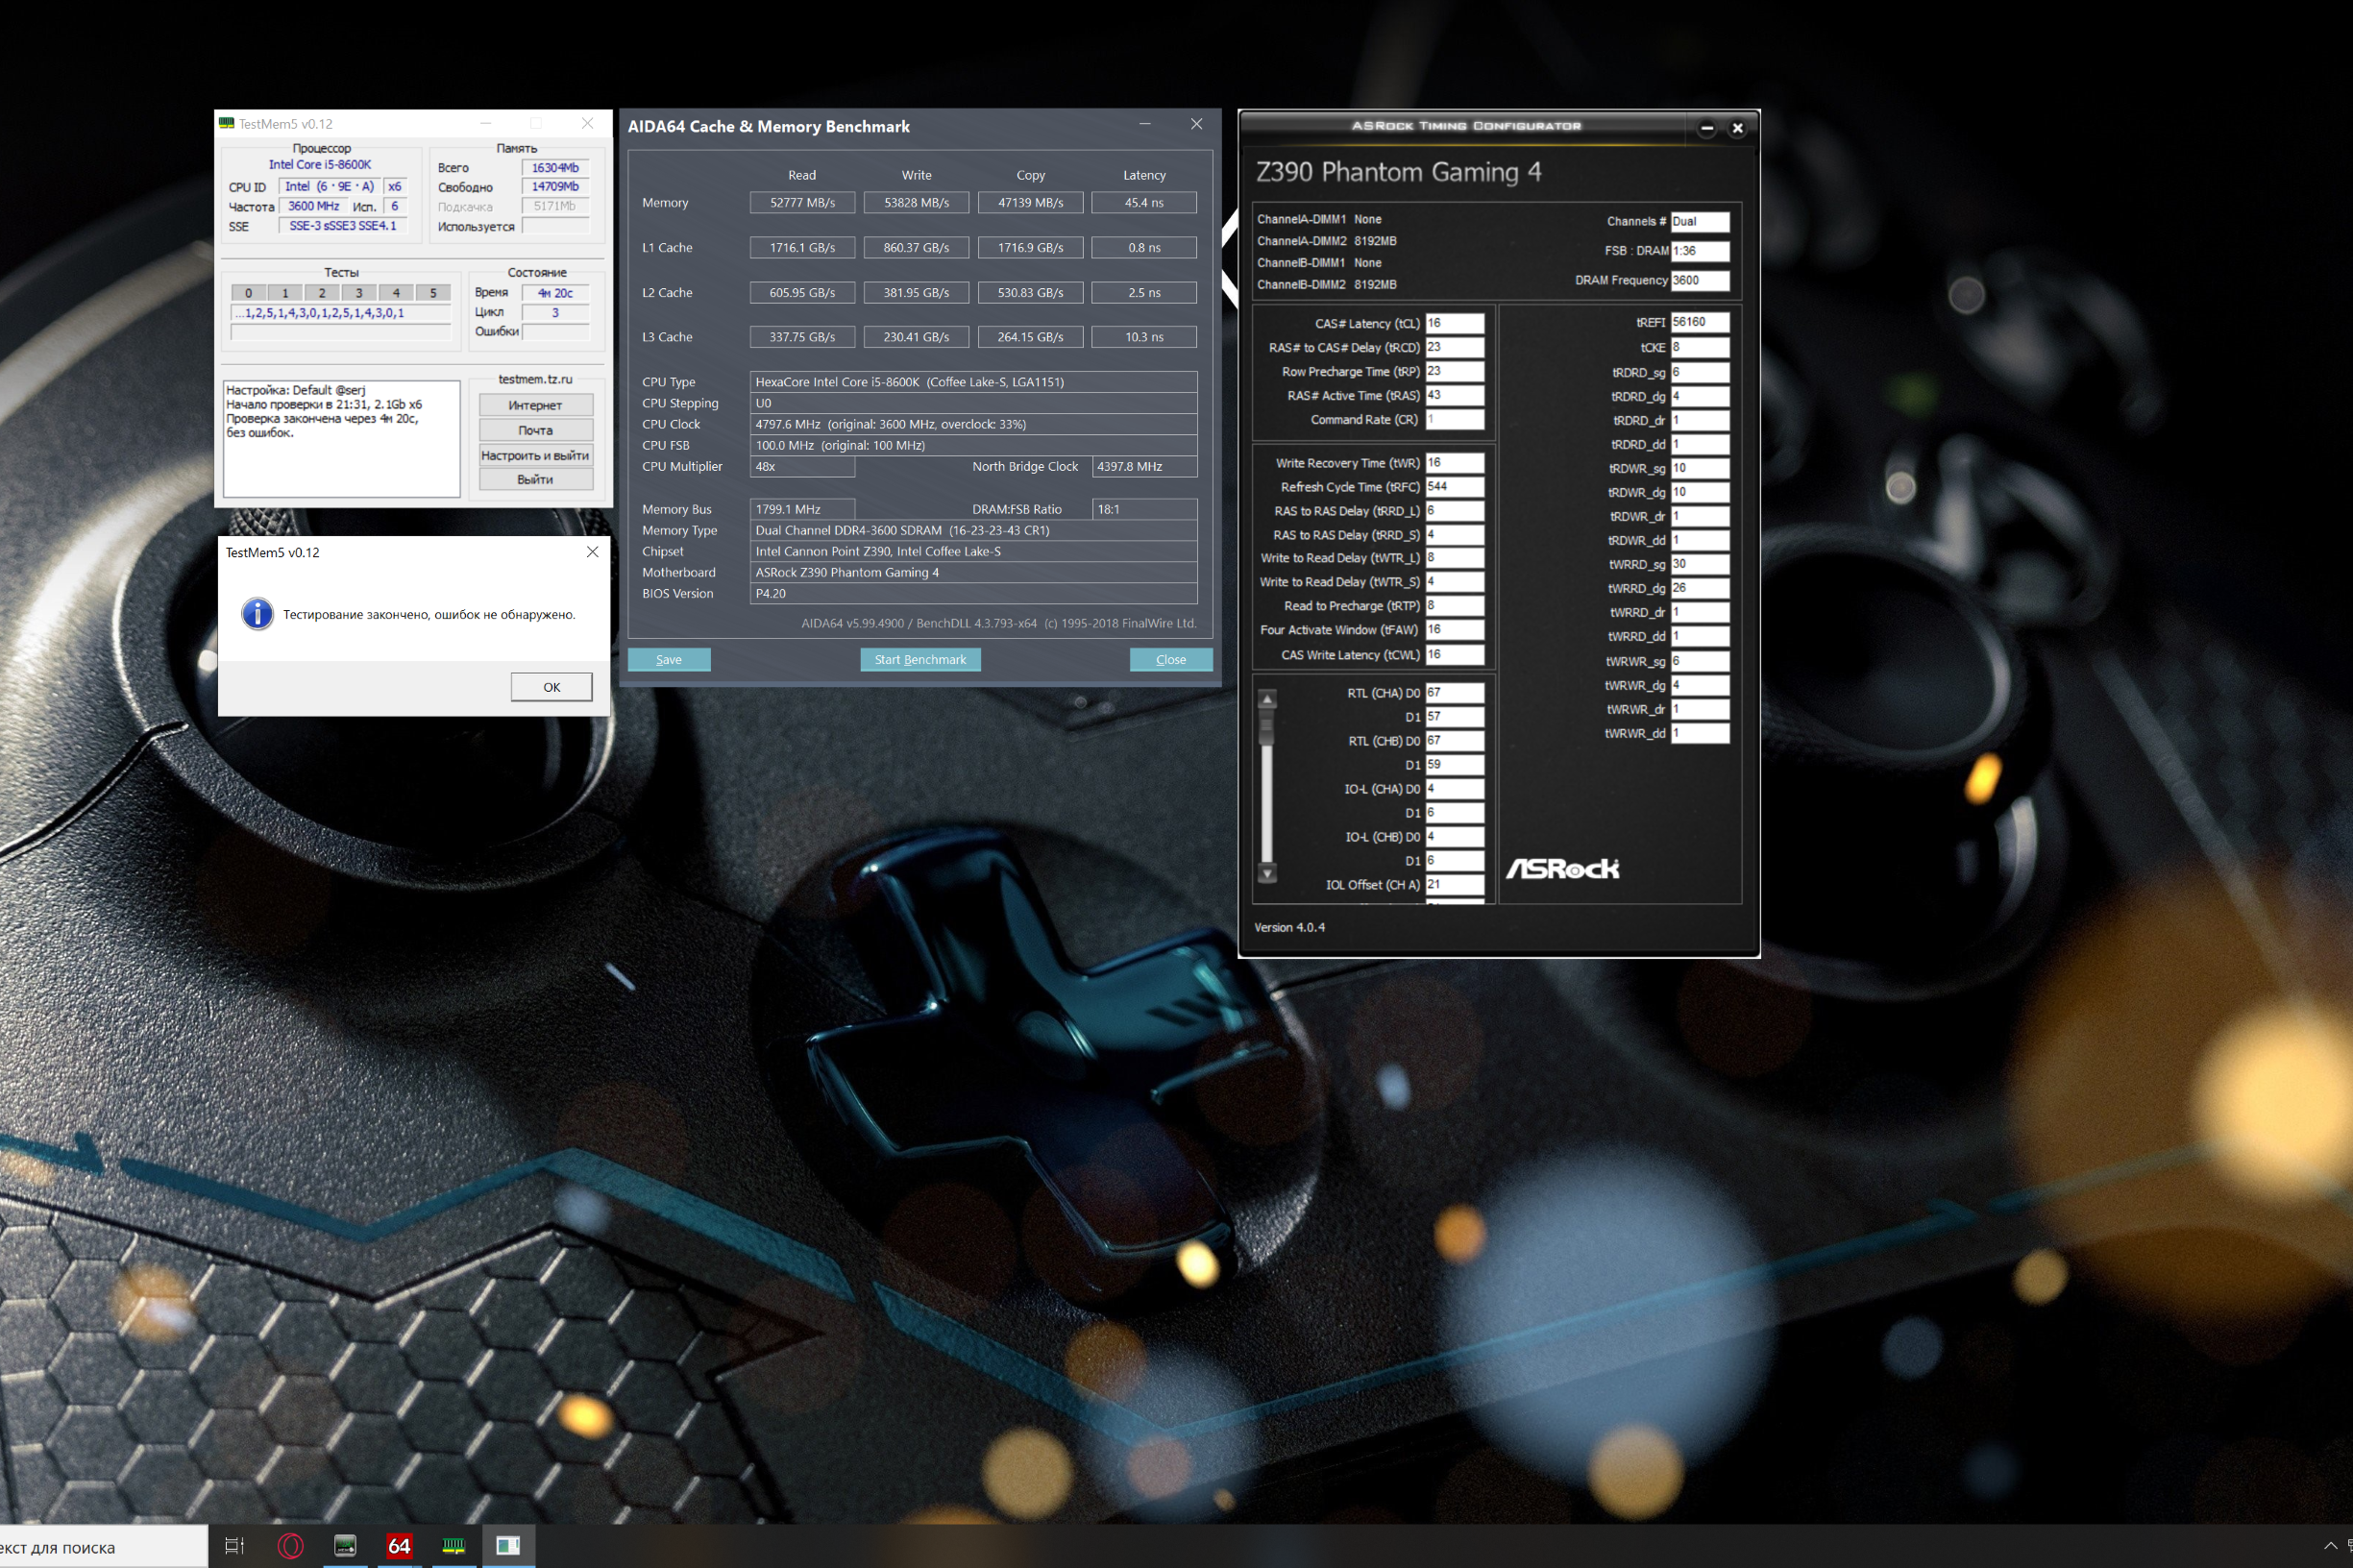
Task: Minimize the ASRock Timing Configurator window
Action: [1707, 128]
